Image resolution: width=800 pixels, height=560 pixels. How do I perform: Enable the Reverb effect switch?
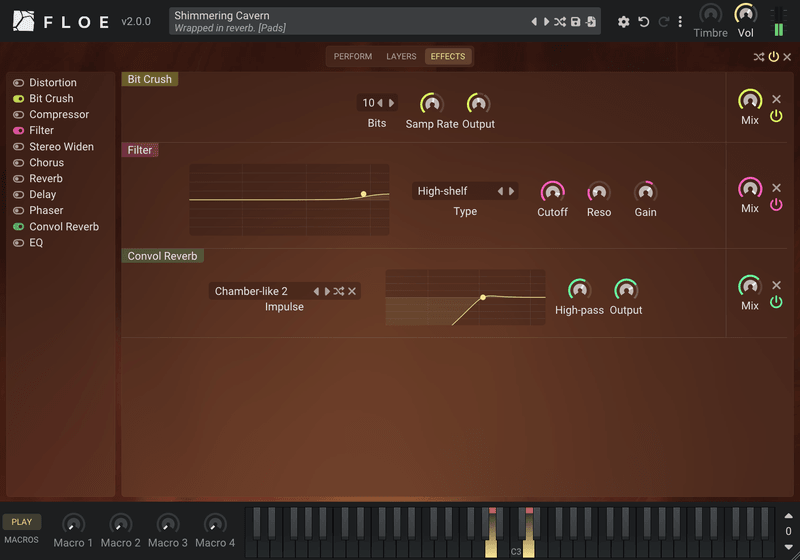tap(18, 179)
